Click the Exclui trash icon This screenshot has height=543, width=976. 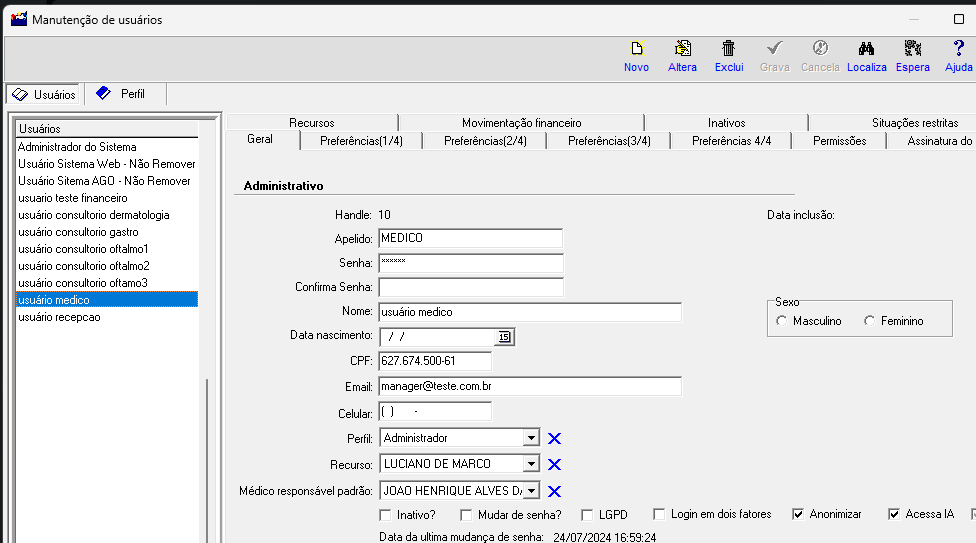(x=728, y=49)
